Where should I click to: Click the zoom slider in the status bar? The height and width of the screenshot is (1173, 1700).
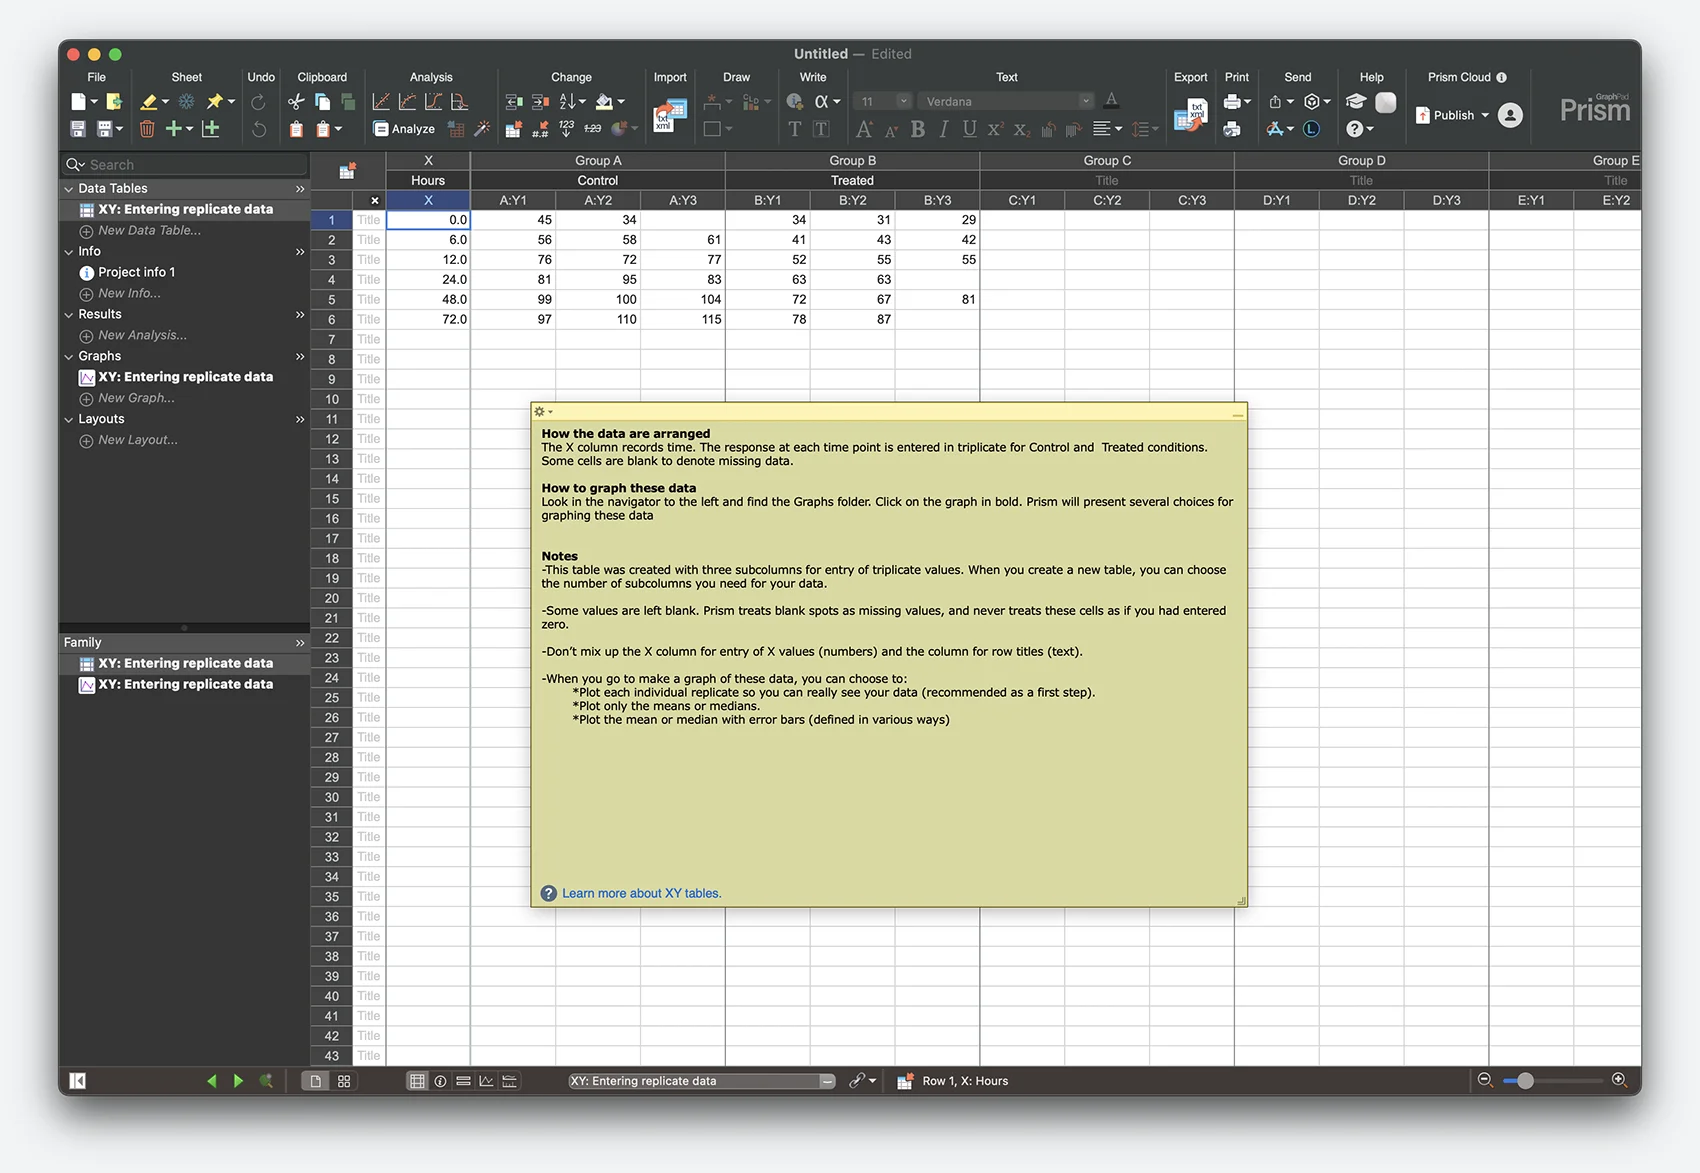1525,1081
